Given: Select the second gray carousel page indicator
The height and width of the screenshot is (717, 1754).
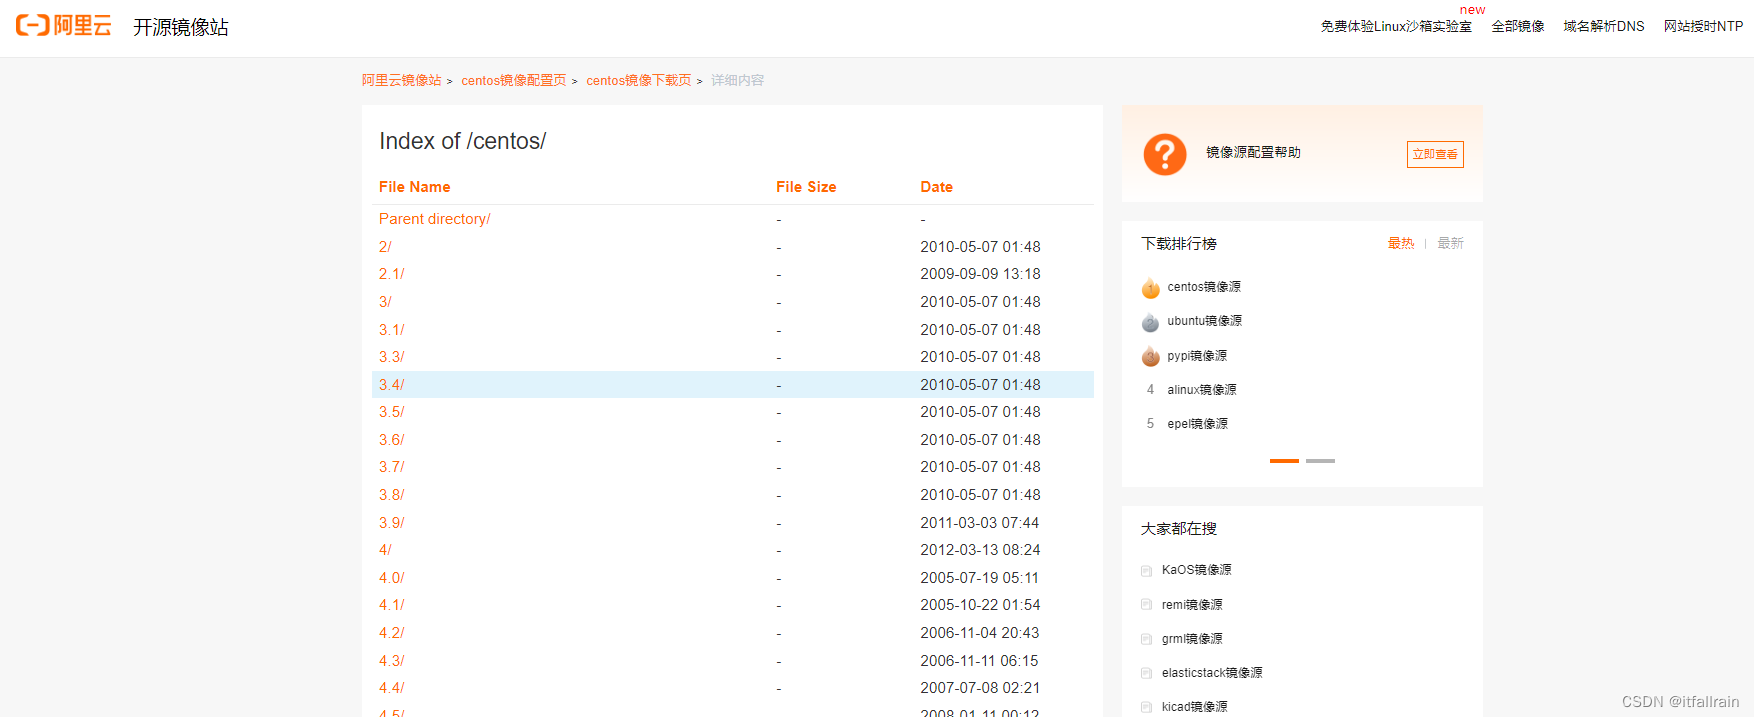Looking at the screenshot, I should [1320, 461].
